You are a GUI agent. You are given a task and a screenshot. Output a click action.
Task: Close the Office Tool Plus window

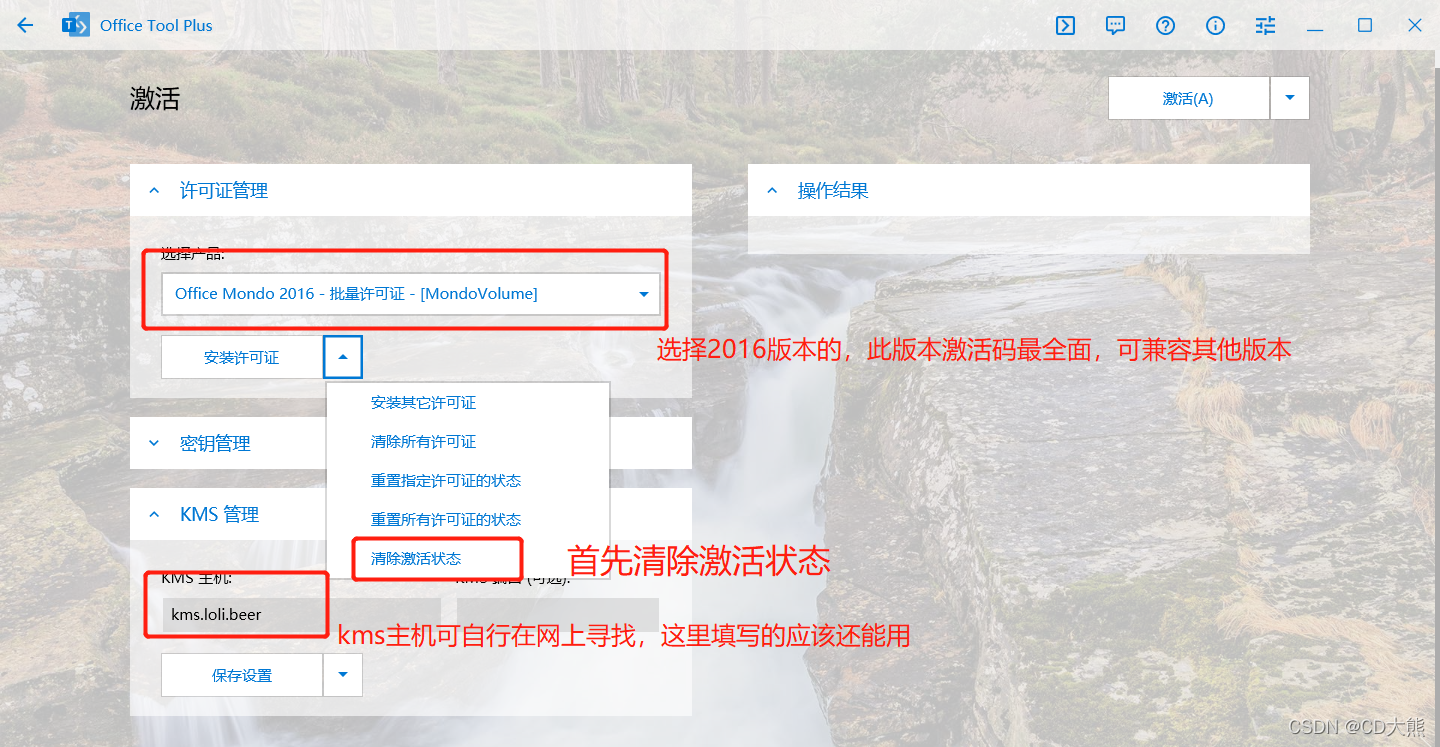(x=1415, y=25)
